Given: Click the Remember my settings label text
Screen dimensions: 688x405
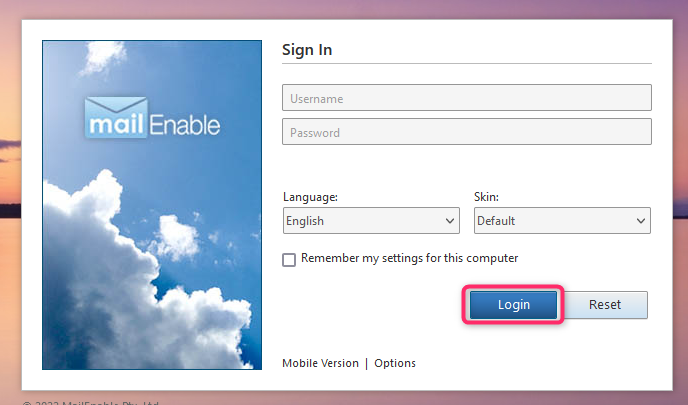Looking at the screenshot, I should click(x=409, y=258).
